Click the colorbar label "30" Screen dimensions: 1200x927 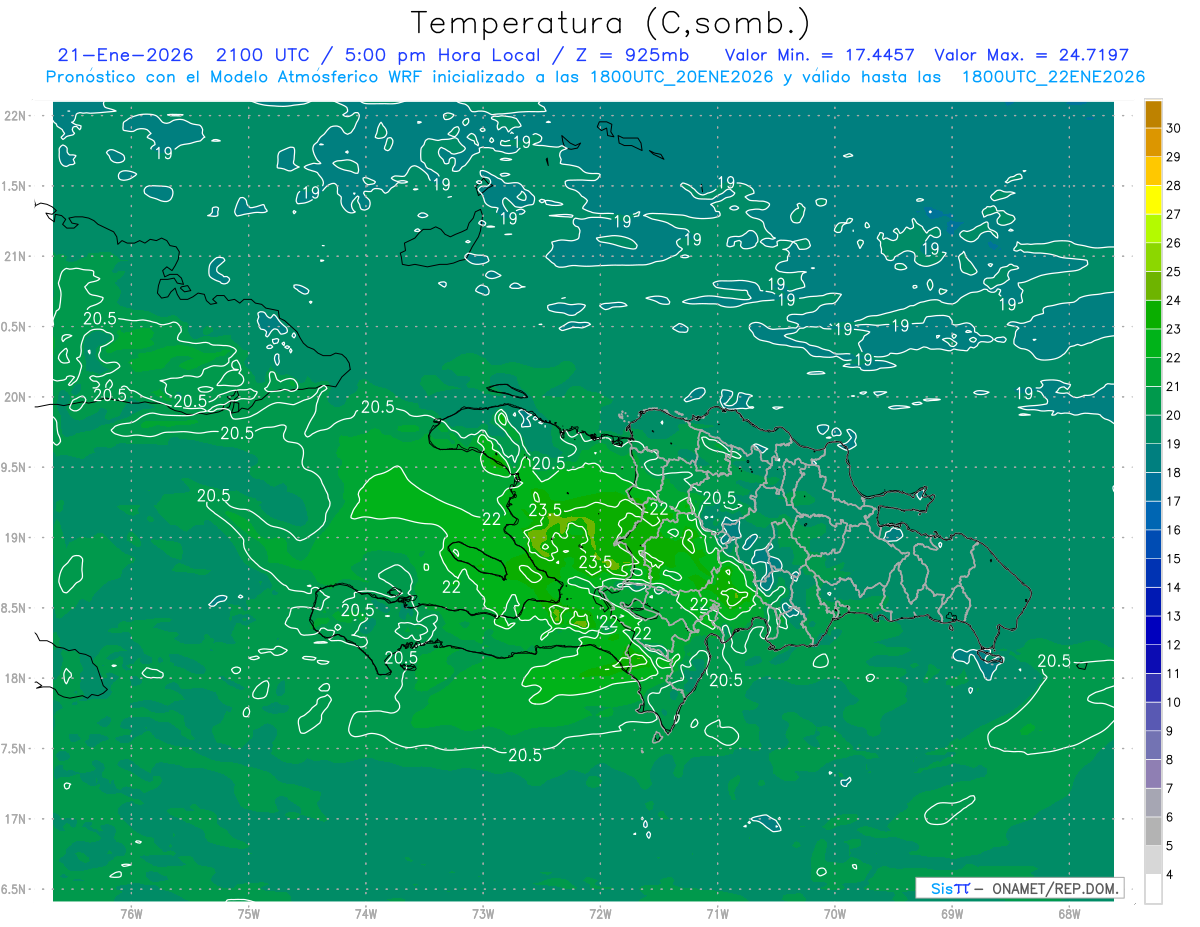coord(1174,128)
